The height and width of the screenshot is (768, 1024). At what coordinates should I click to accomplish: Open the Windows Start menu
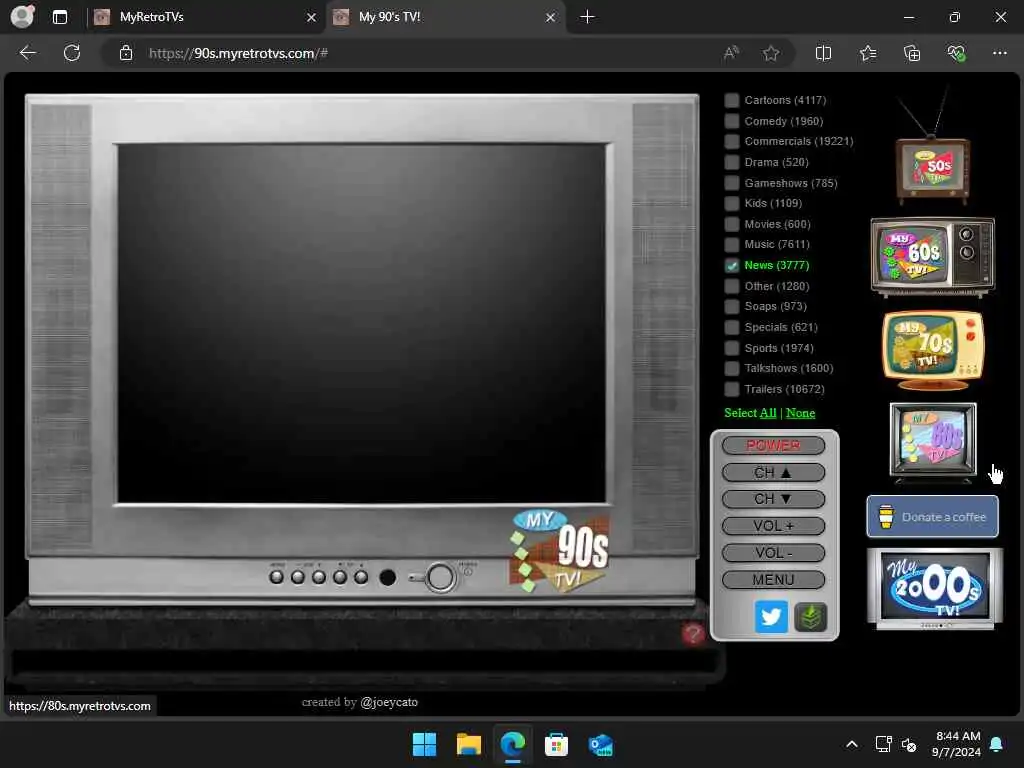tap(424, 744)
